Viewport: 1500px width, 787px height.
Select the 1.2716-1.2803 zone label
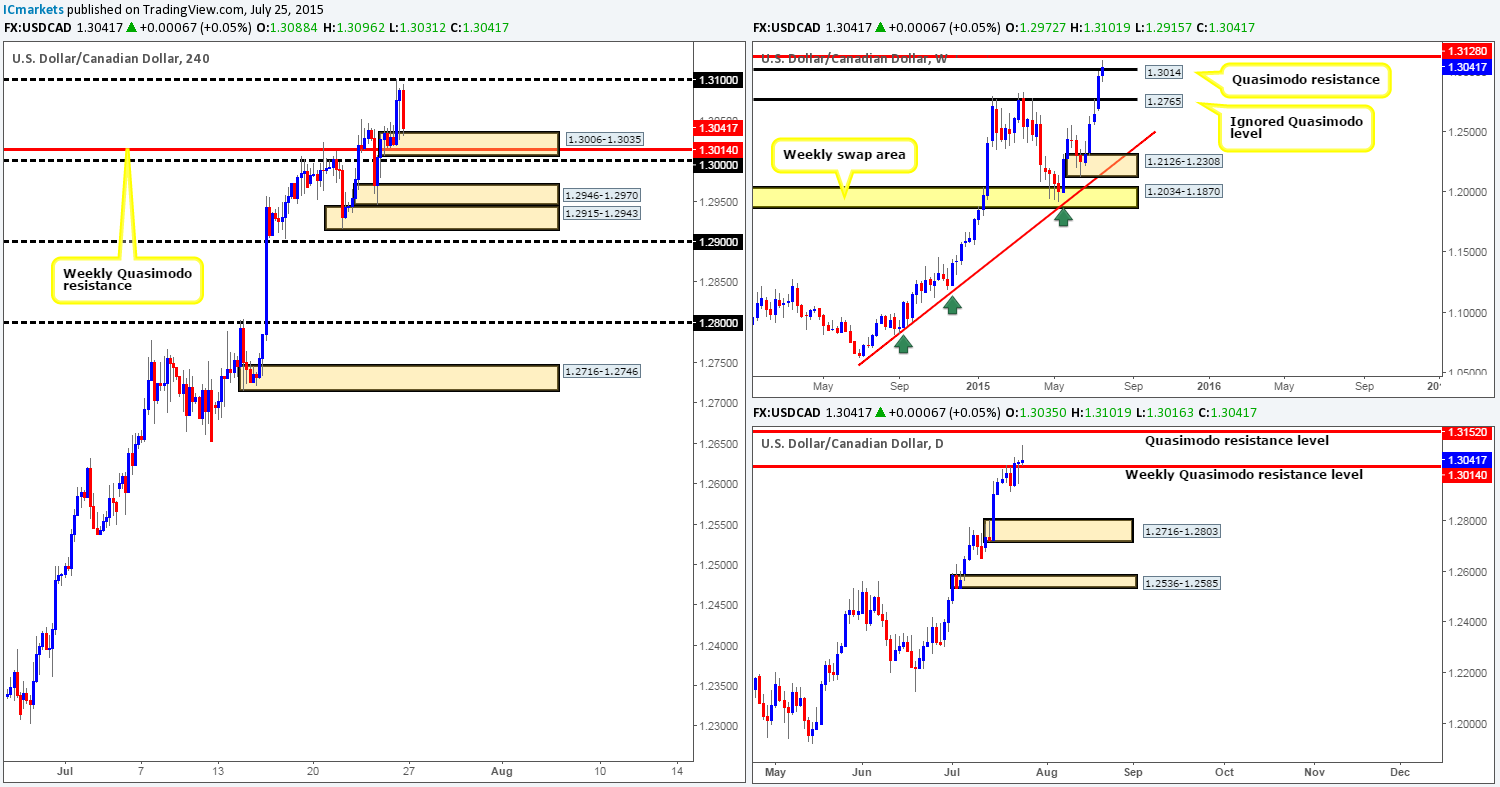click(x=1180, y=532)
